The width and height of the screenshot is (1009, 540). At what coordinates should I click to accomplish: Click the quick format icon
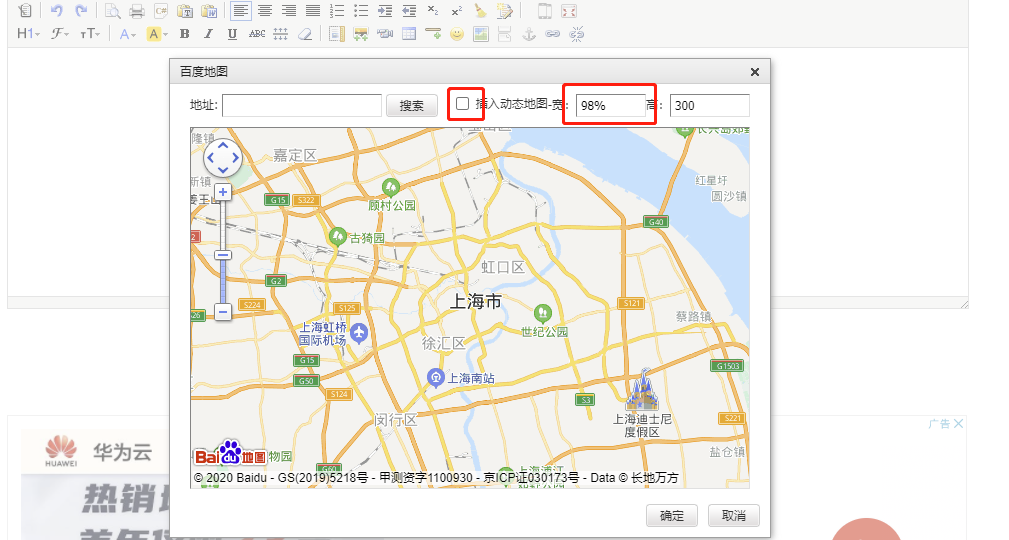[x=505, y=10]
